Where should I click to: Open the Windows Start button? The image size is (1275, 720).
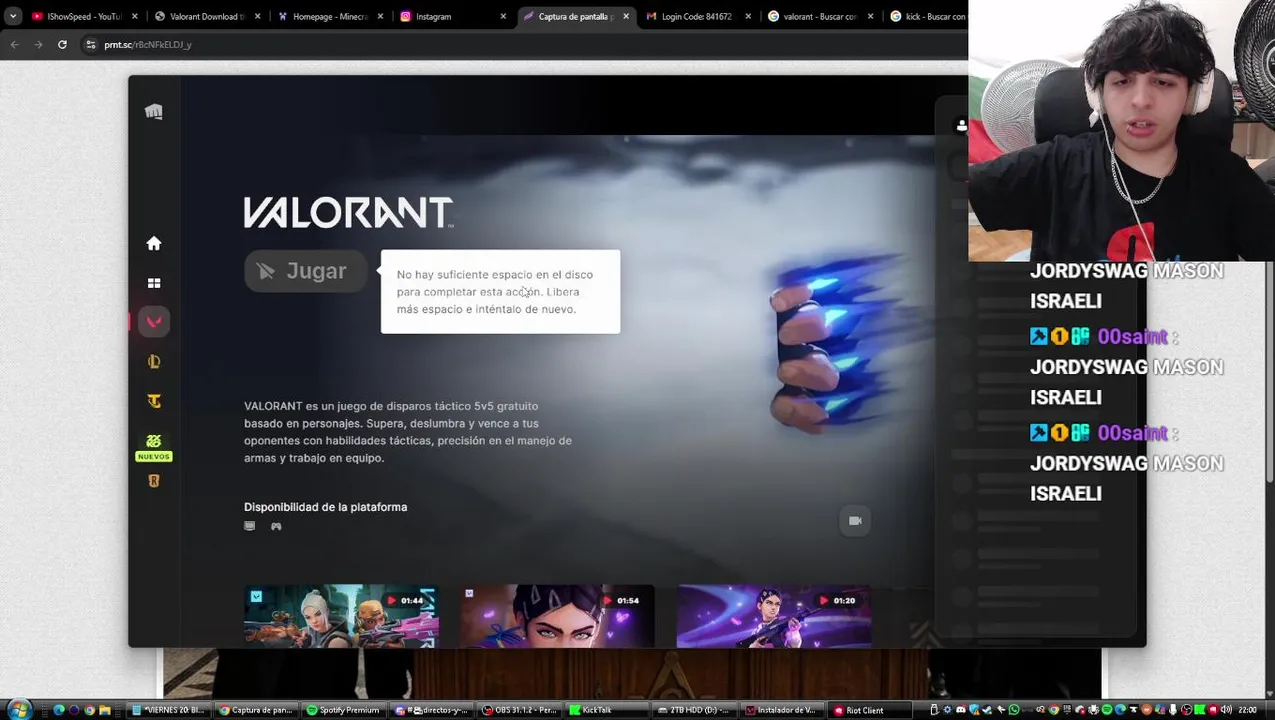(x=20, y=710)
